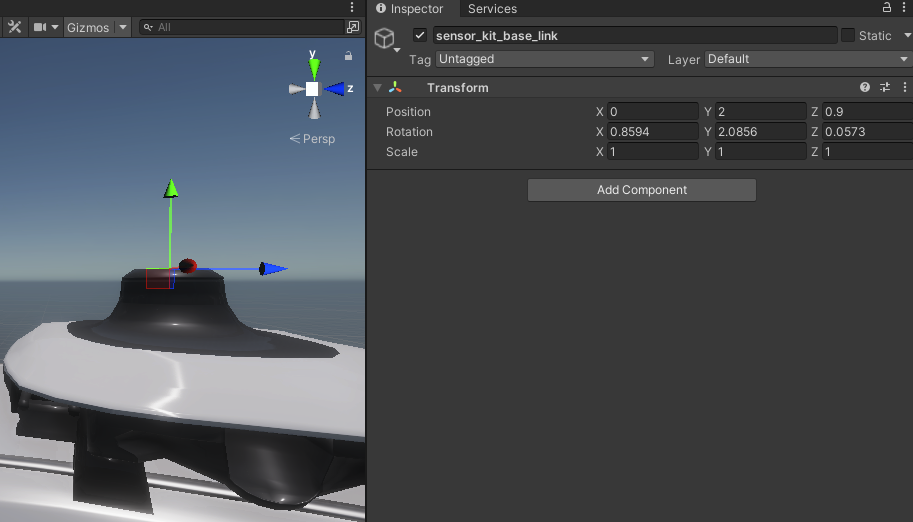
Task: Switch to the Services tab
Action: click(492, 9)
